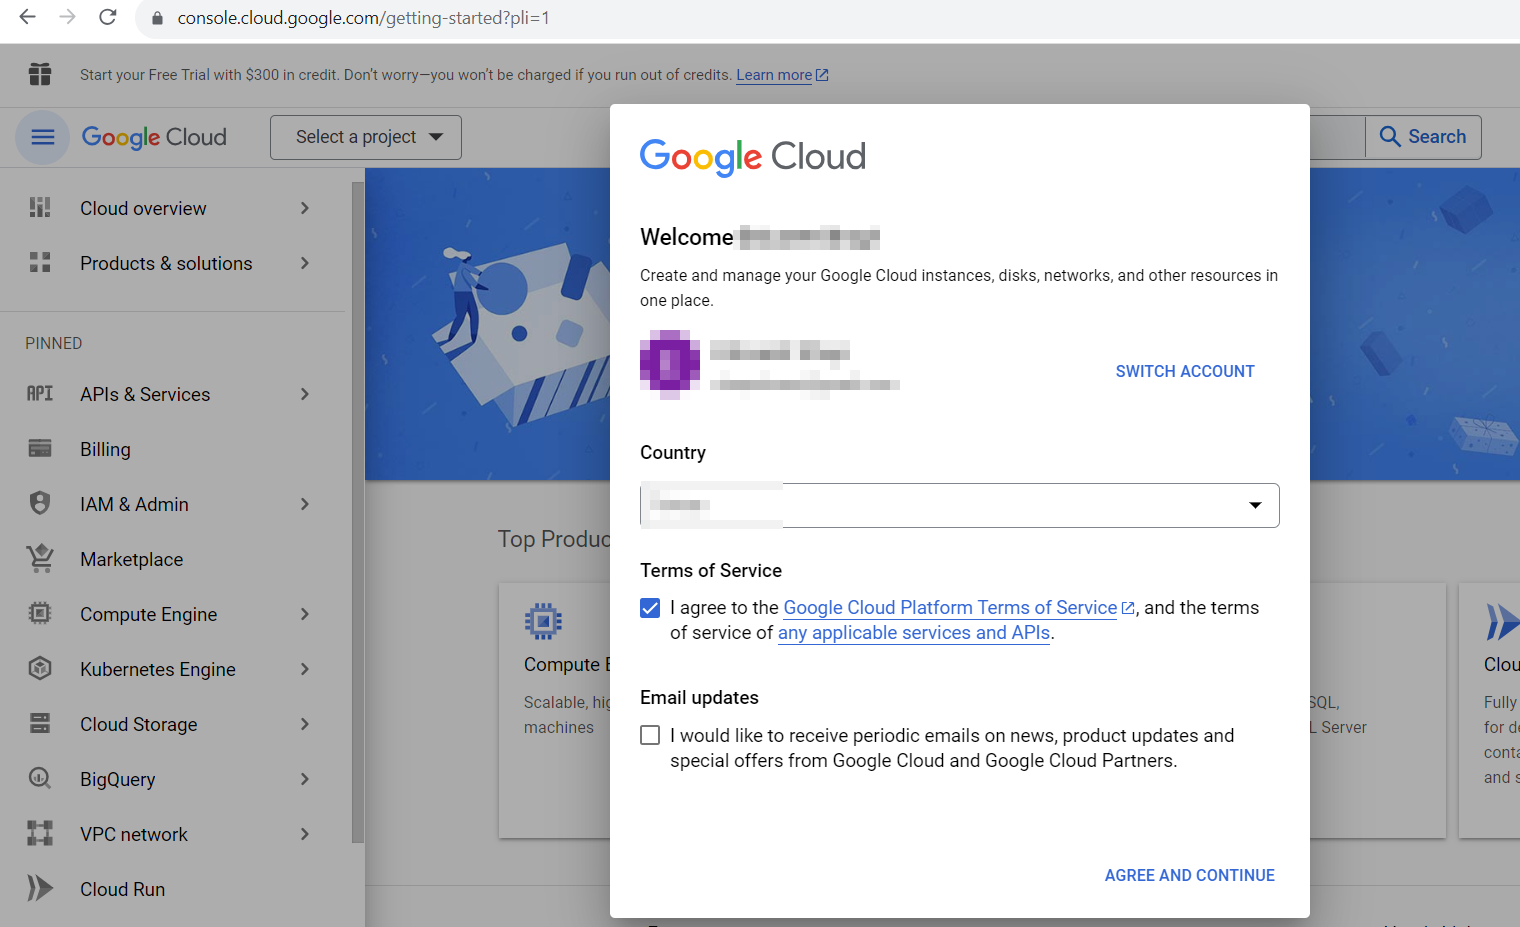Click the Billing card icon
Viewport: 1520px width, 927px height.
40,448
